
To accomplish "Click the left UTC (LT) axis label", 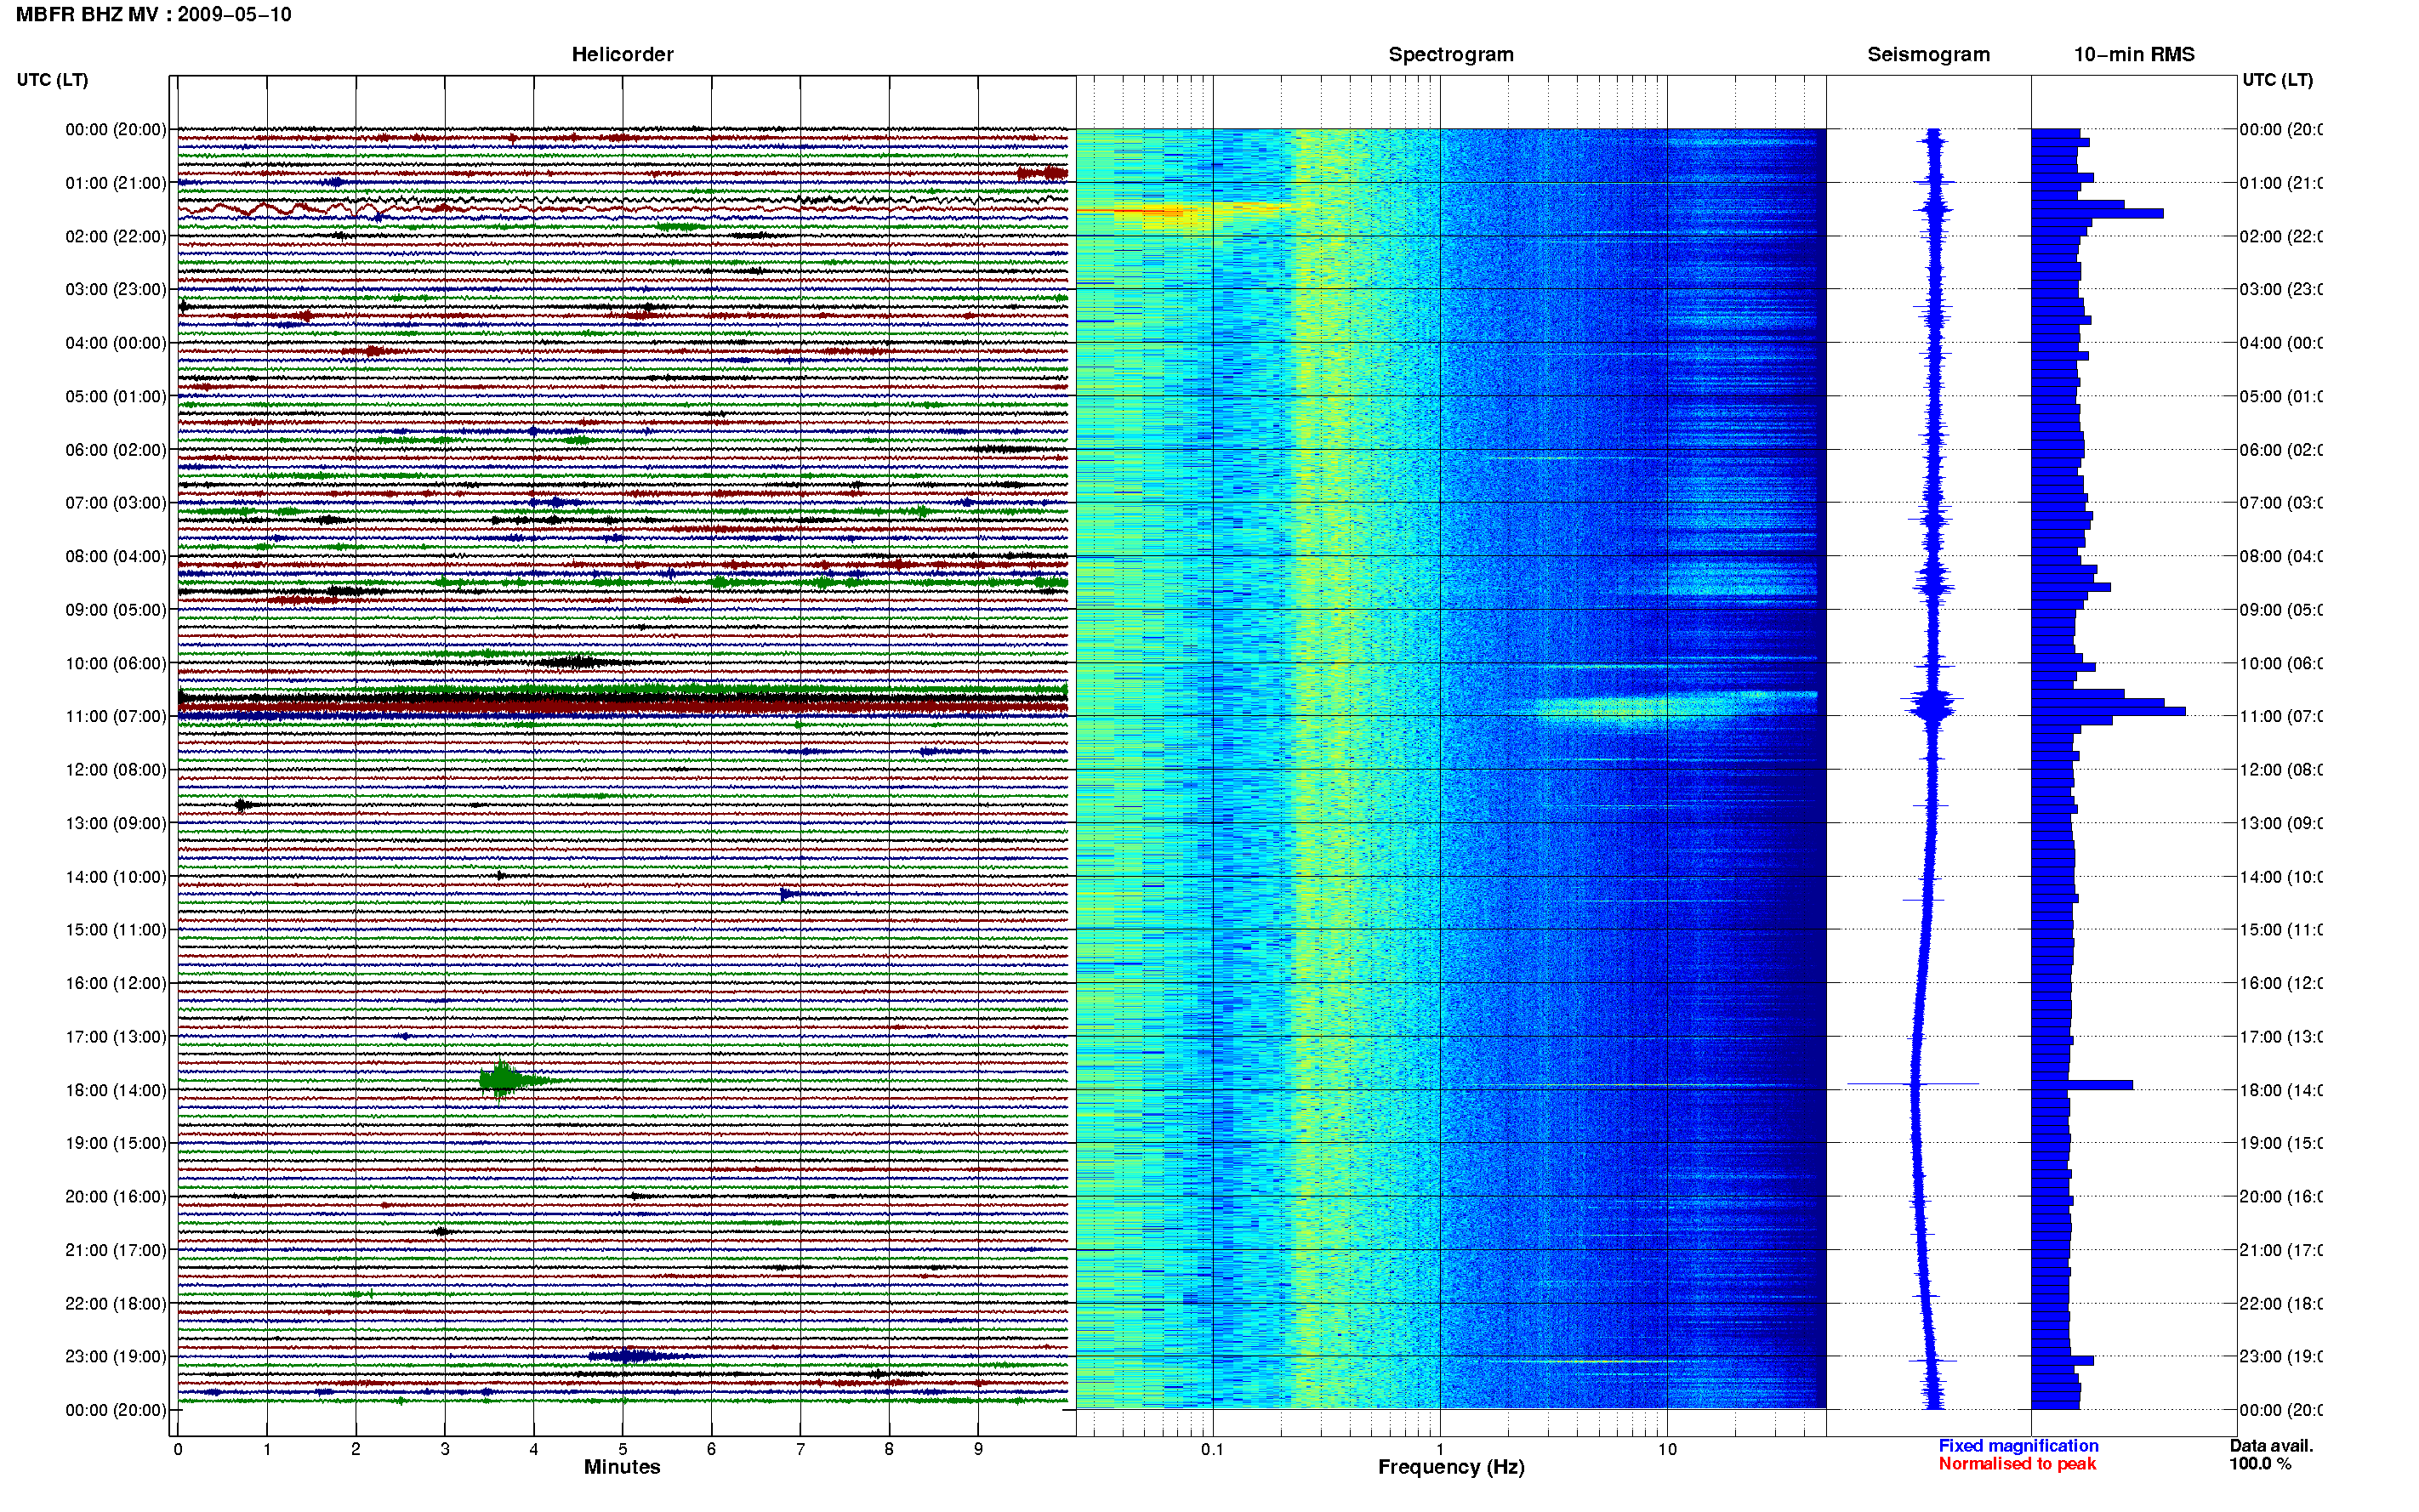I will [52, 80].
